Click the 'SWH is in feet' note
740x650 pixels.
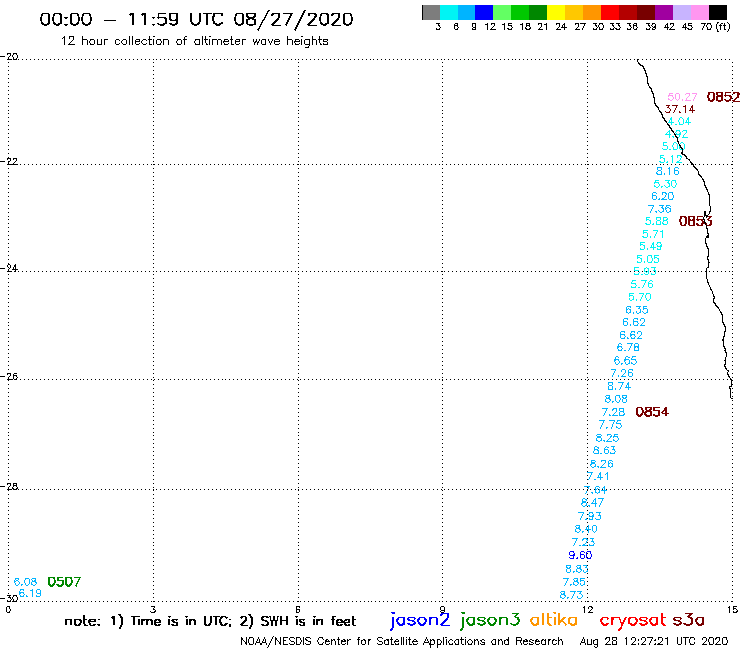[308, 621]
